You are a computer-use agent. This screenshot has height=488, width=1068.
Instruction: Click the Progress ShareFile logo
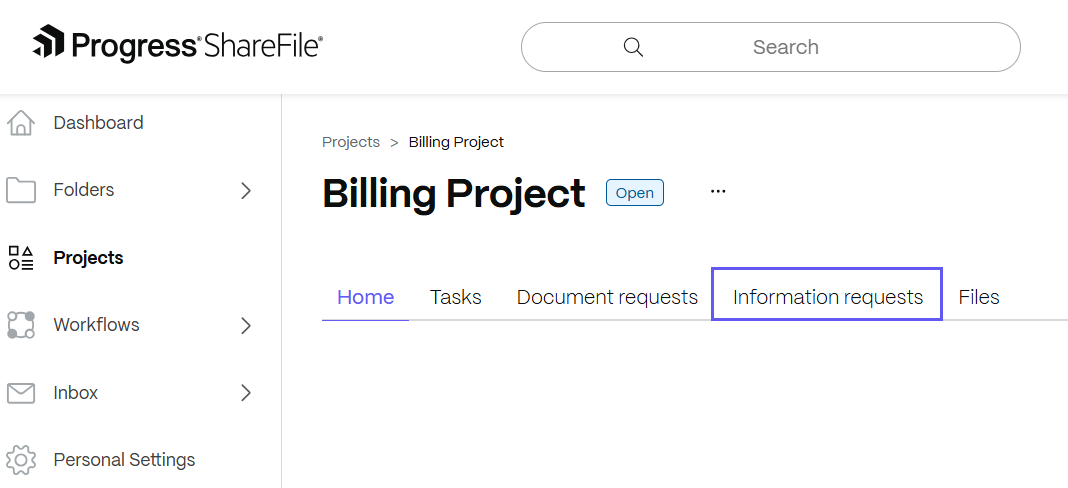(178, 45)
